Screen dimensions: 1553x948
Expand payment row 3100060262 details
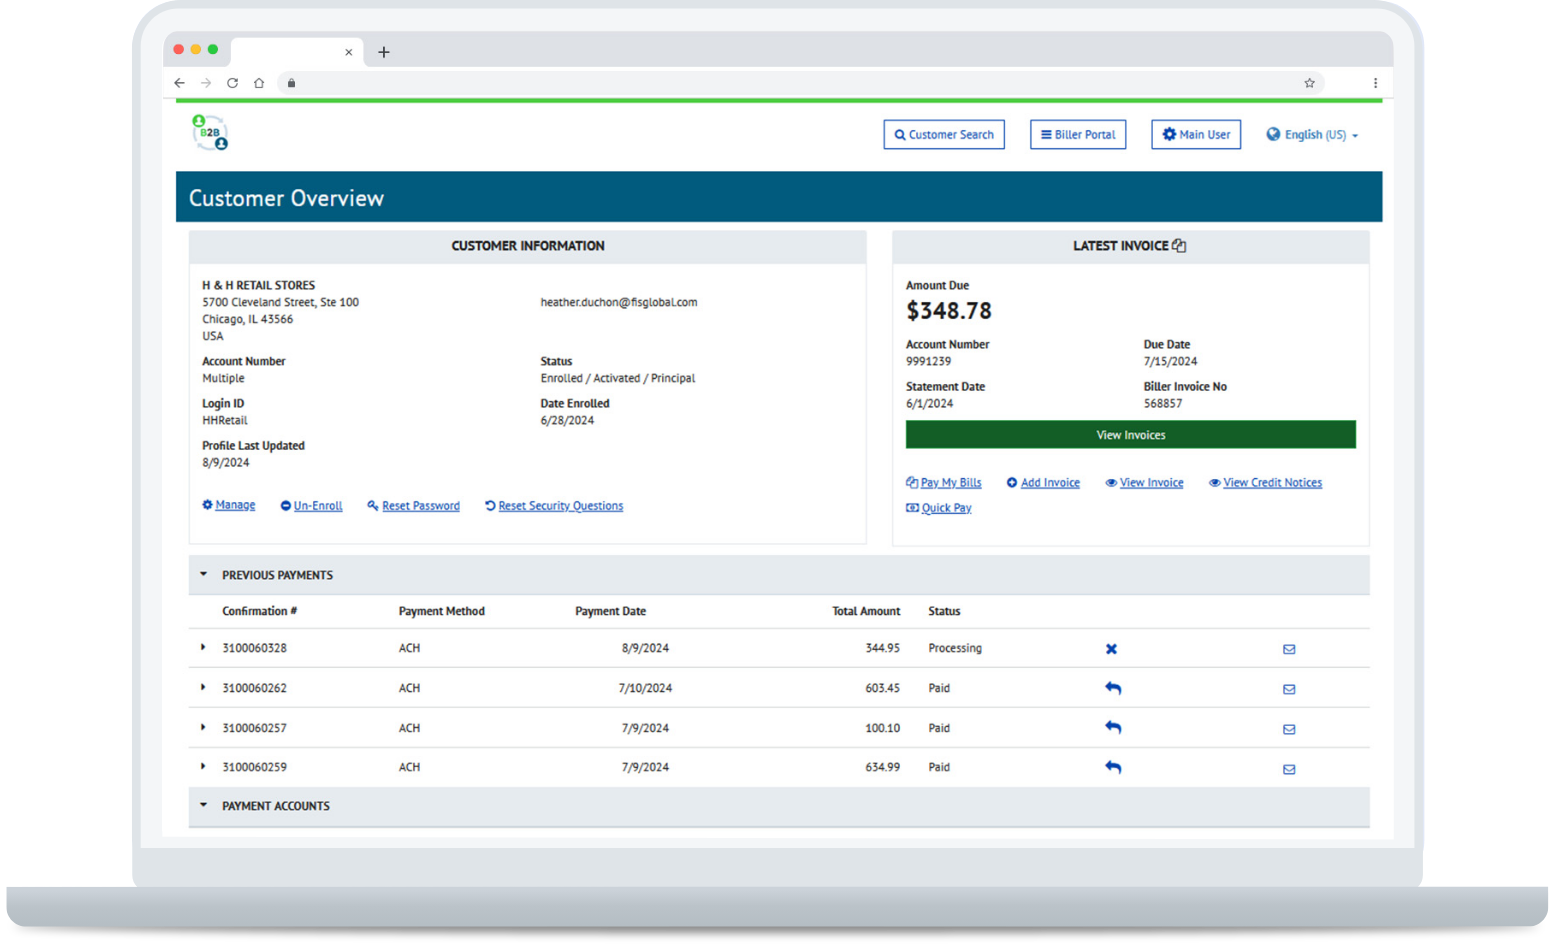[x=203, y=688]
